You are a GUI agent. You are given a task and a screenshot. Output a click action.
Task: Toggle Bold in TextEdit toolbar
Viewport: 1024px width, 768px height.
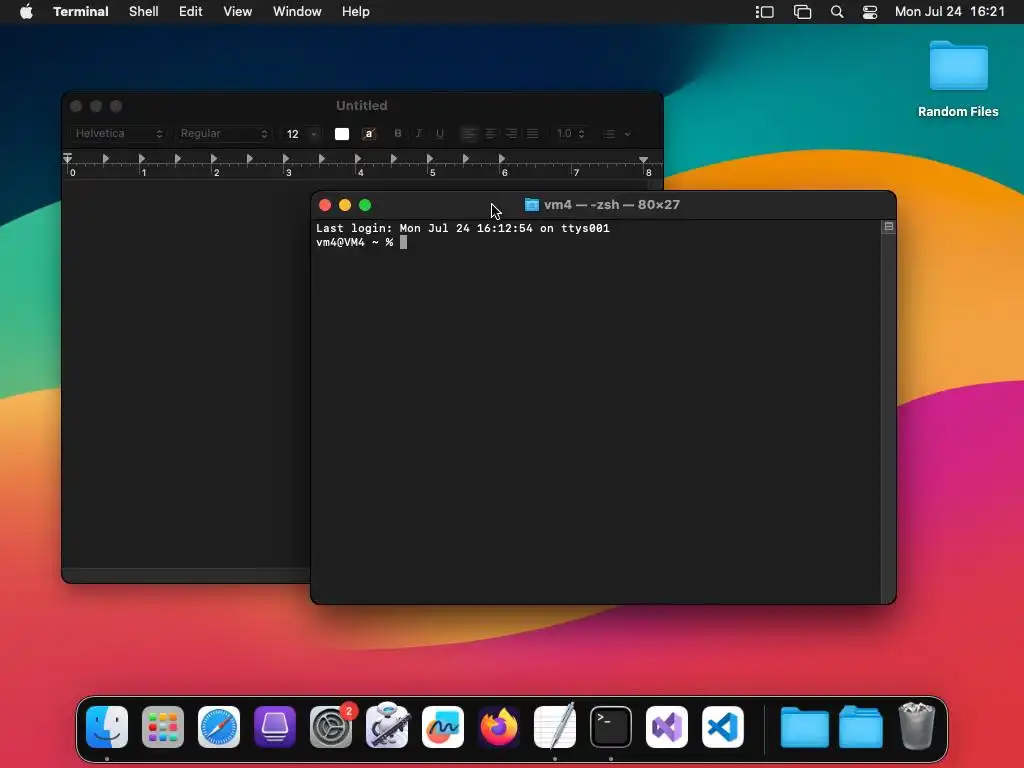pyautogui.click(x=398, y=133)
